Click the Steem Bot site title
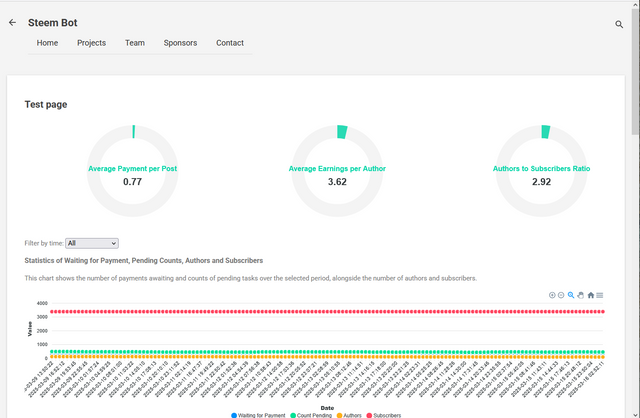 pos(53,23)
